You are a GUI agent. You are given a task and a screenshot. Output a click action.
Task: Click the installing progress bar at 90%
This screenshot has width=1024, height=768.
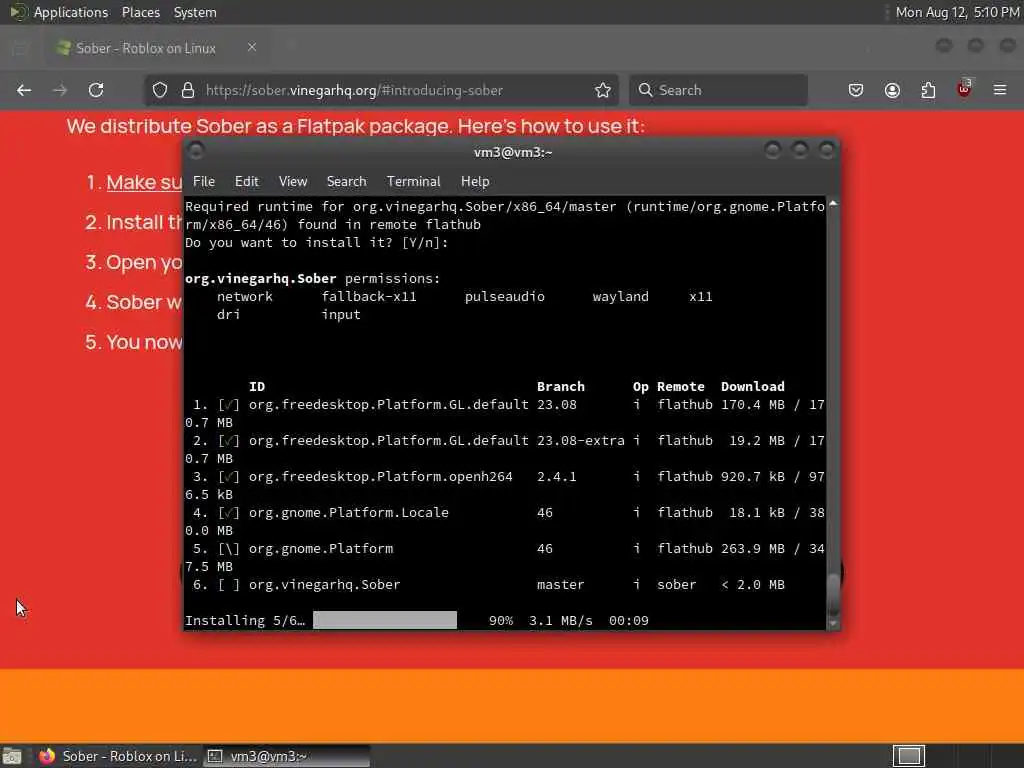[385, 620]
